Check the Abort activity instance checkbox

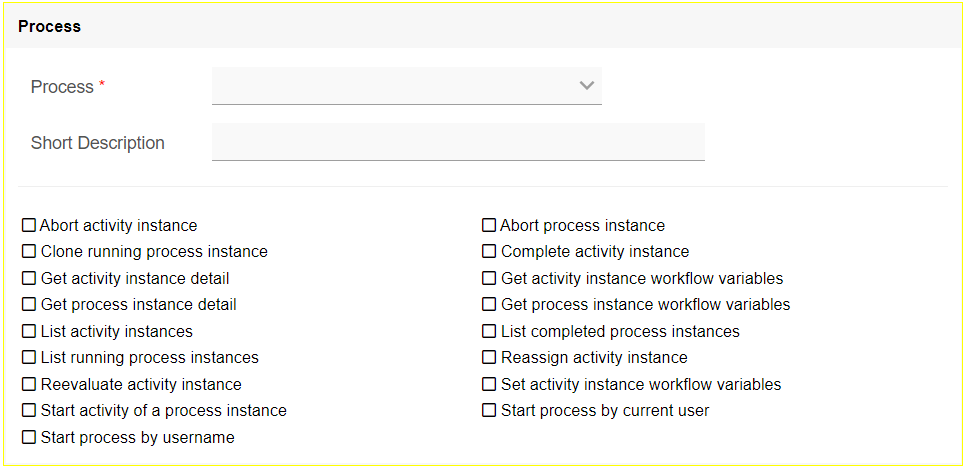pyautogui.click(x=29, y=226)
